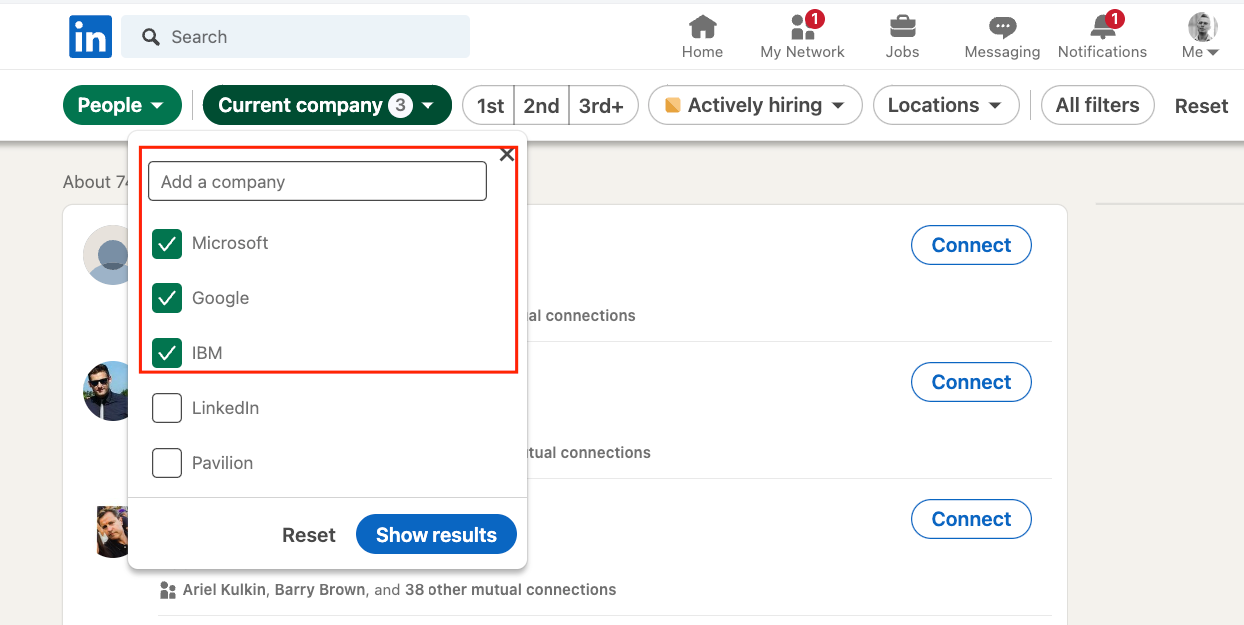Connect with the second search result

coord(971,382)
